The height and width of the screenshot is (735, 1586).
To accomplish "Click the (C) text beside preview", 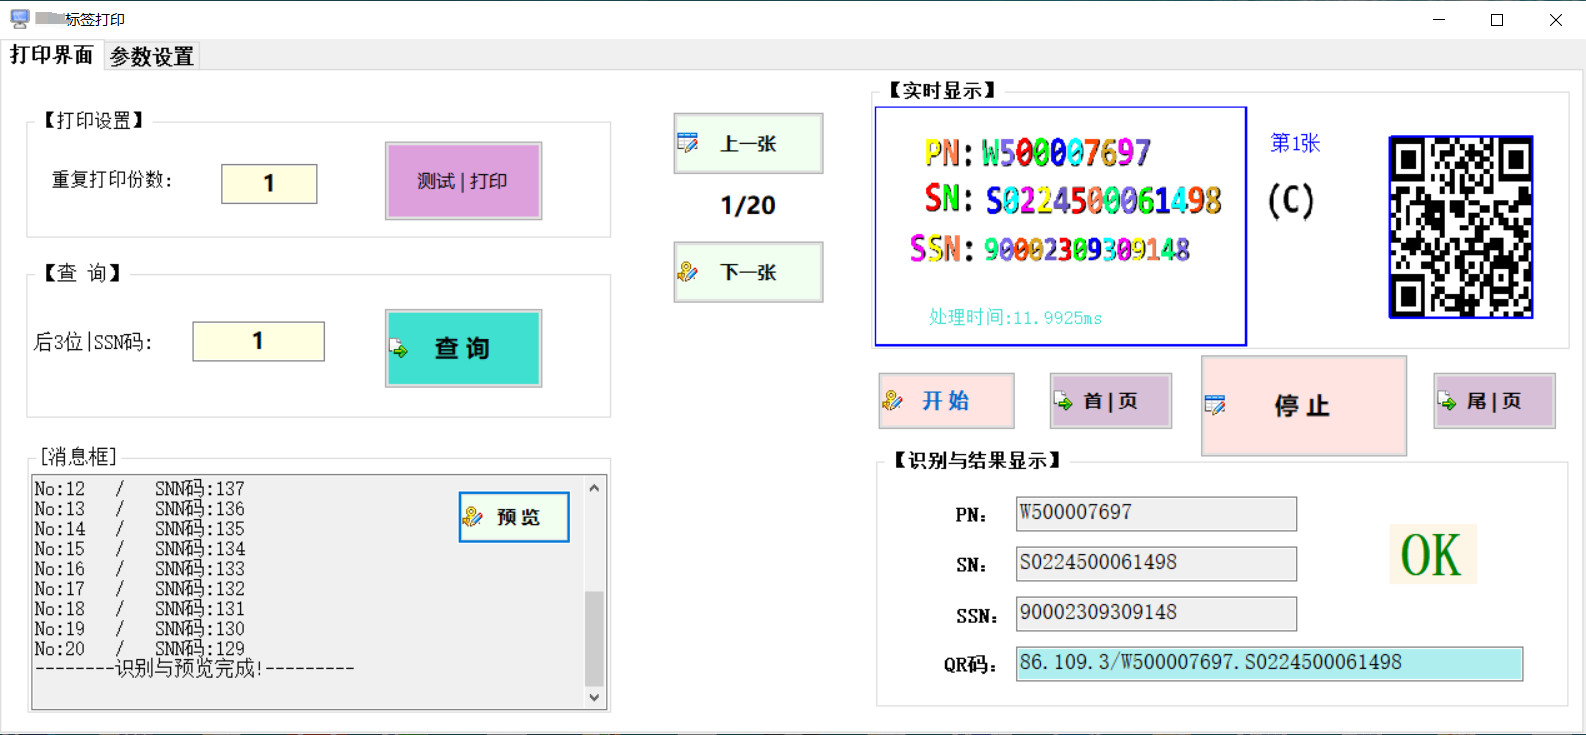I will tap(1291, 201).
